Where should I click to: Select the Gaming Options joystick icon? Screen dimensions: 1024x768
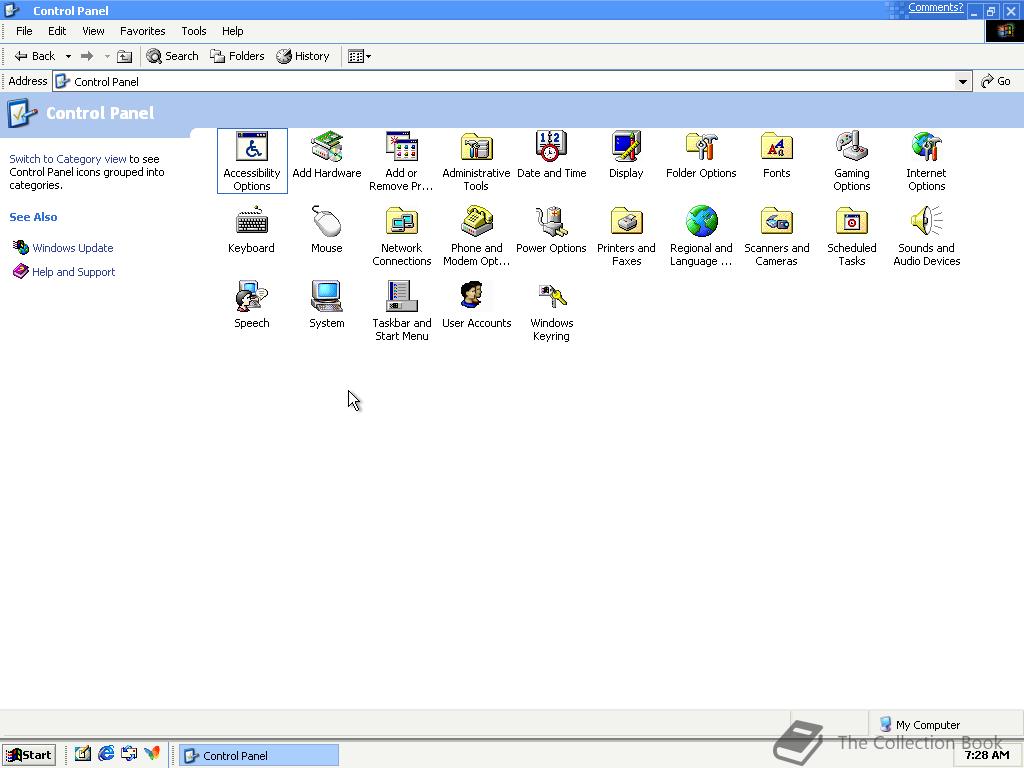(852, 161)
